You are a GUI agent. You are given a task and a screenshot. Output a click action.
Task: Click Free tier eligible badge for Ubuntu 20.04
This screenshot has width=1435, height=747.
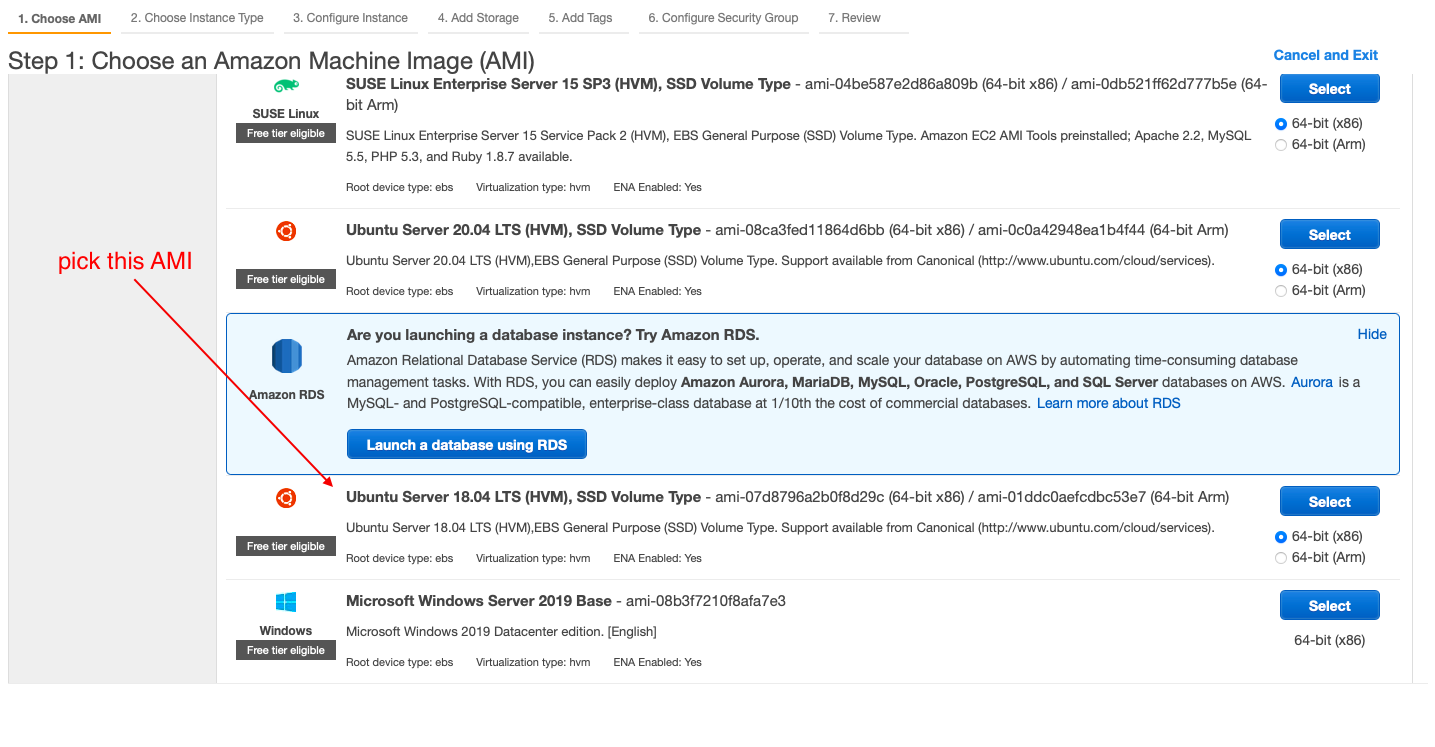tap(286, 279)
